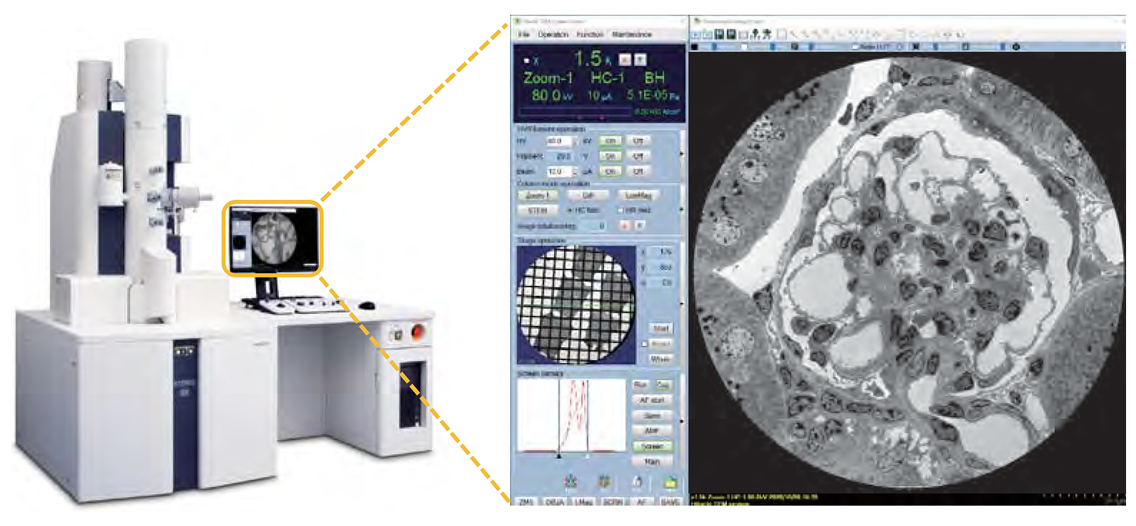
Task: Move the white histogram marker triangle
Action: pos(588,456)
